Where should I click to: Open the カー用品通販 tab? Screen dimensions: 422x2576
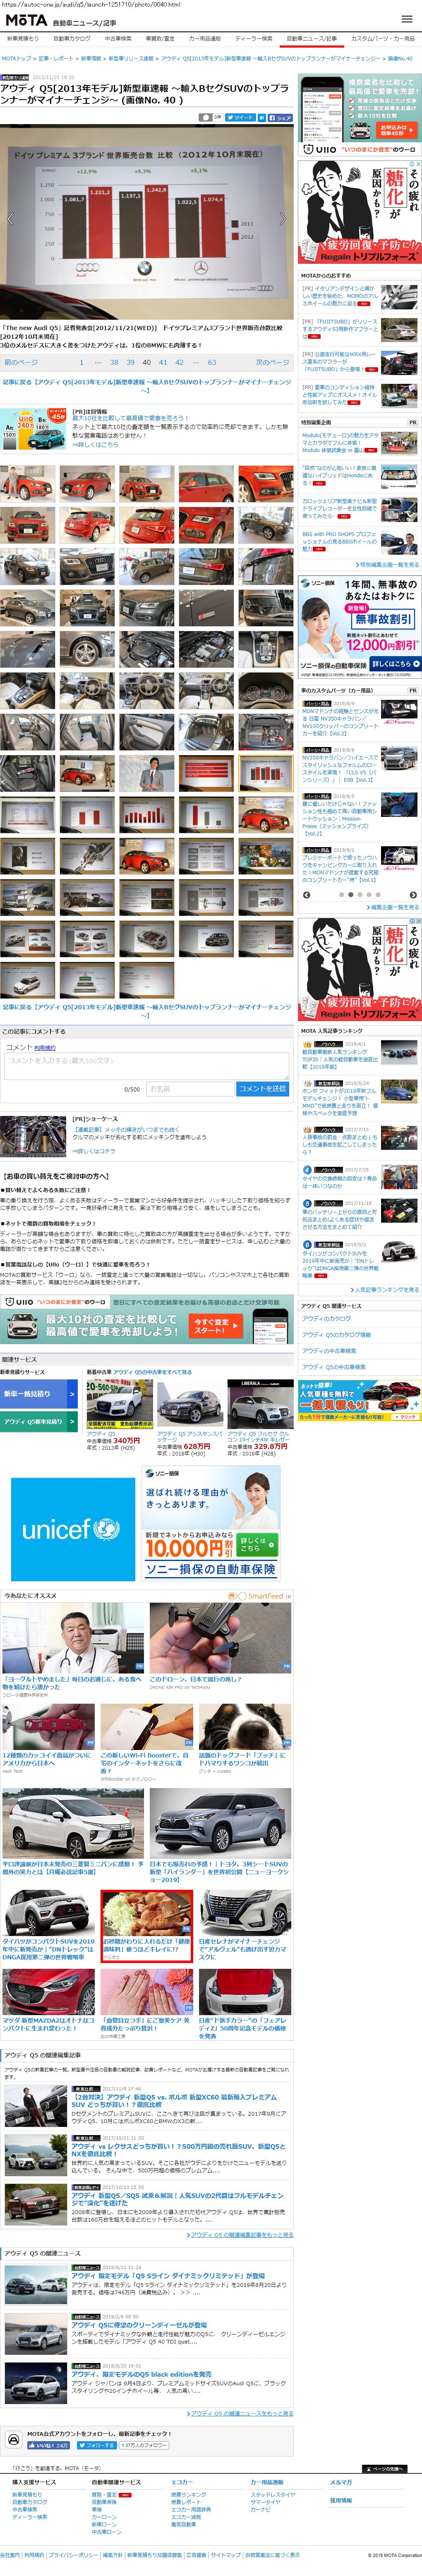tap(204, 38)
